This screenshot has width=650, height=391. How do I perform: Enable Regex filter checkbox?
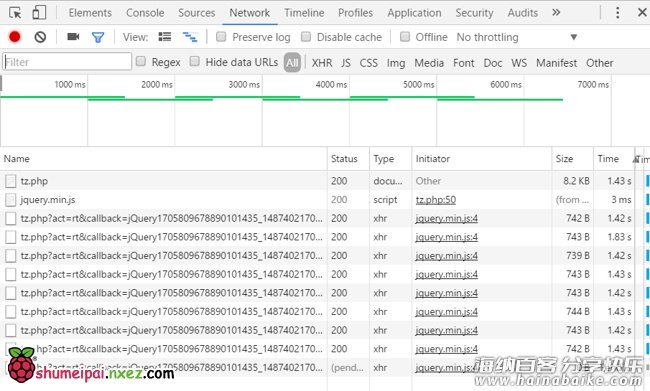point(141,61)
